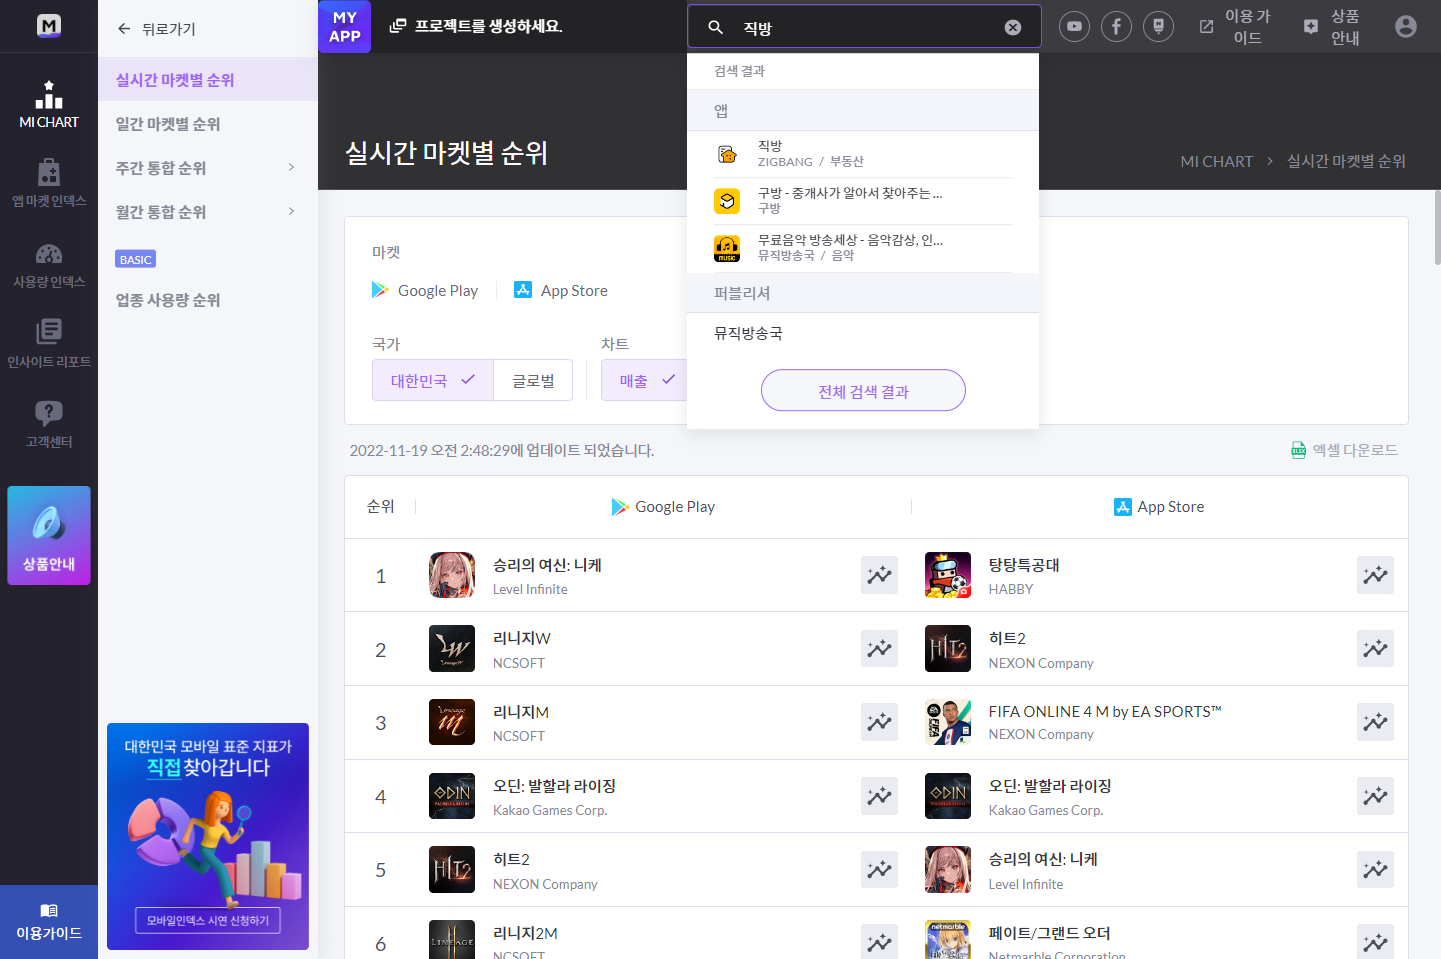Open trend chart for rank 5 Google Play 히트2
Image resolution: width=1441 pixels, height=959 pixels.
(x=879, y=869)
